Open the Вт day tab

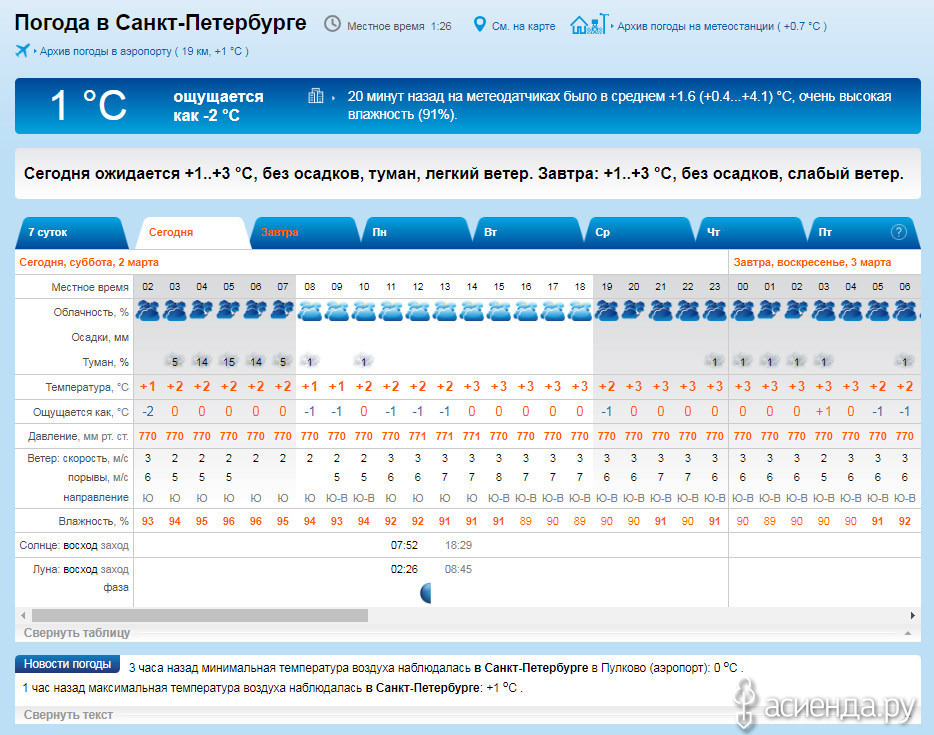click(x=528, y=232)
